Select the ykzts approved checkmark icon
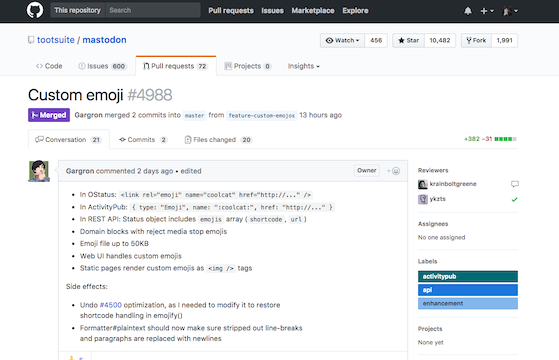The width and height of the screenshot is (559, 360). (x=514, y=200)
